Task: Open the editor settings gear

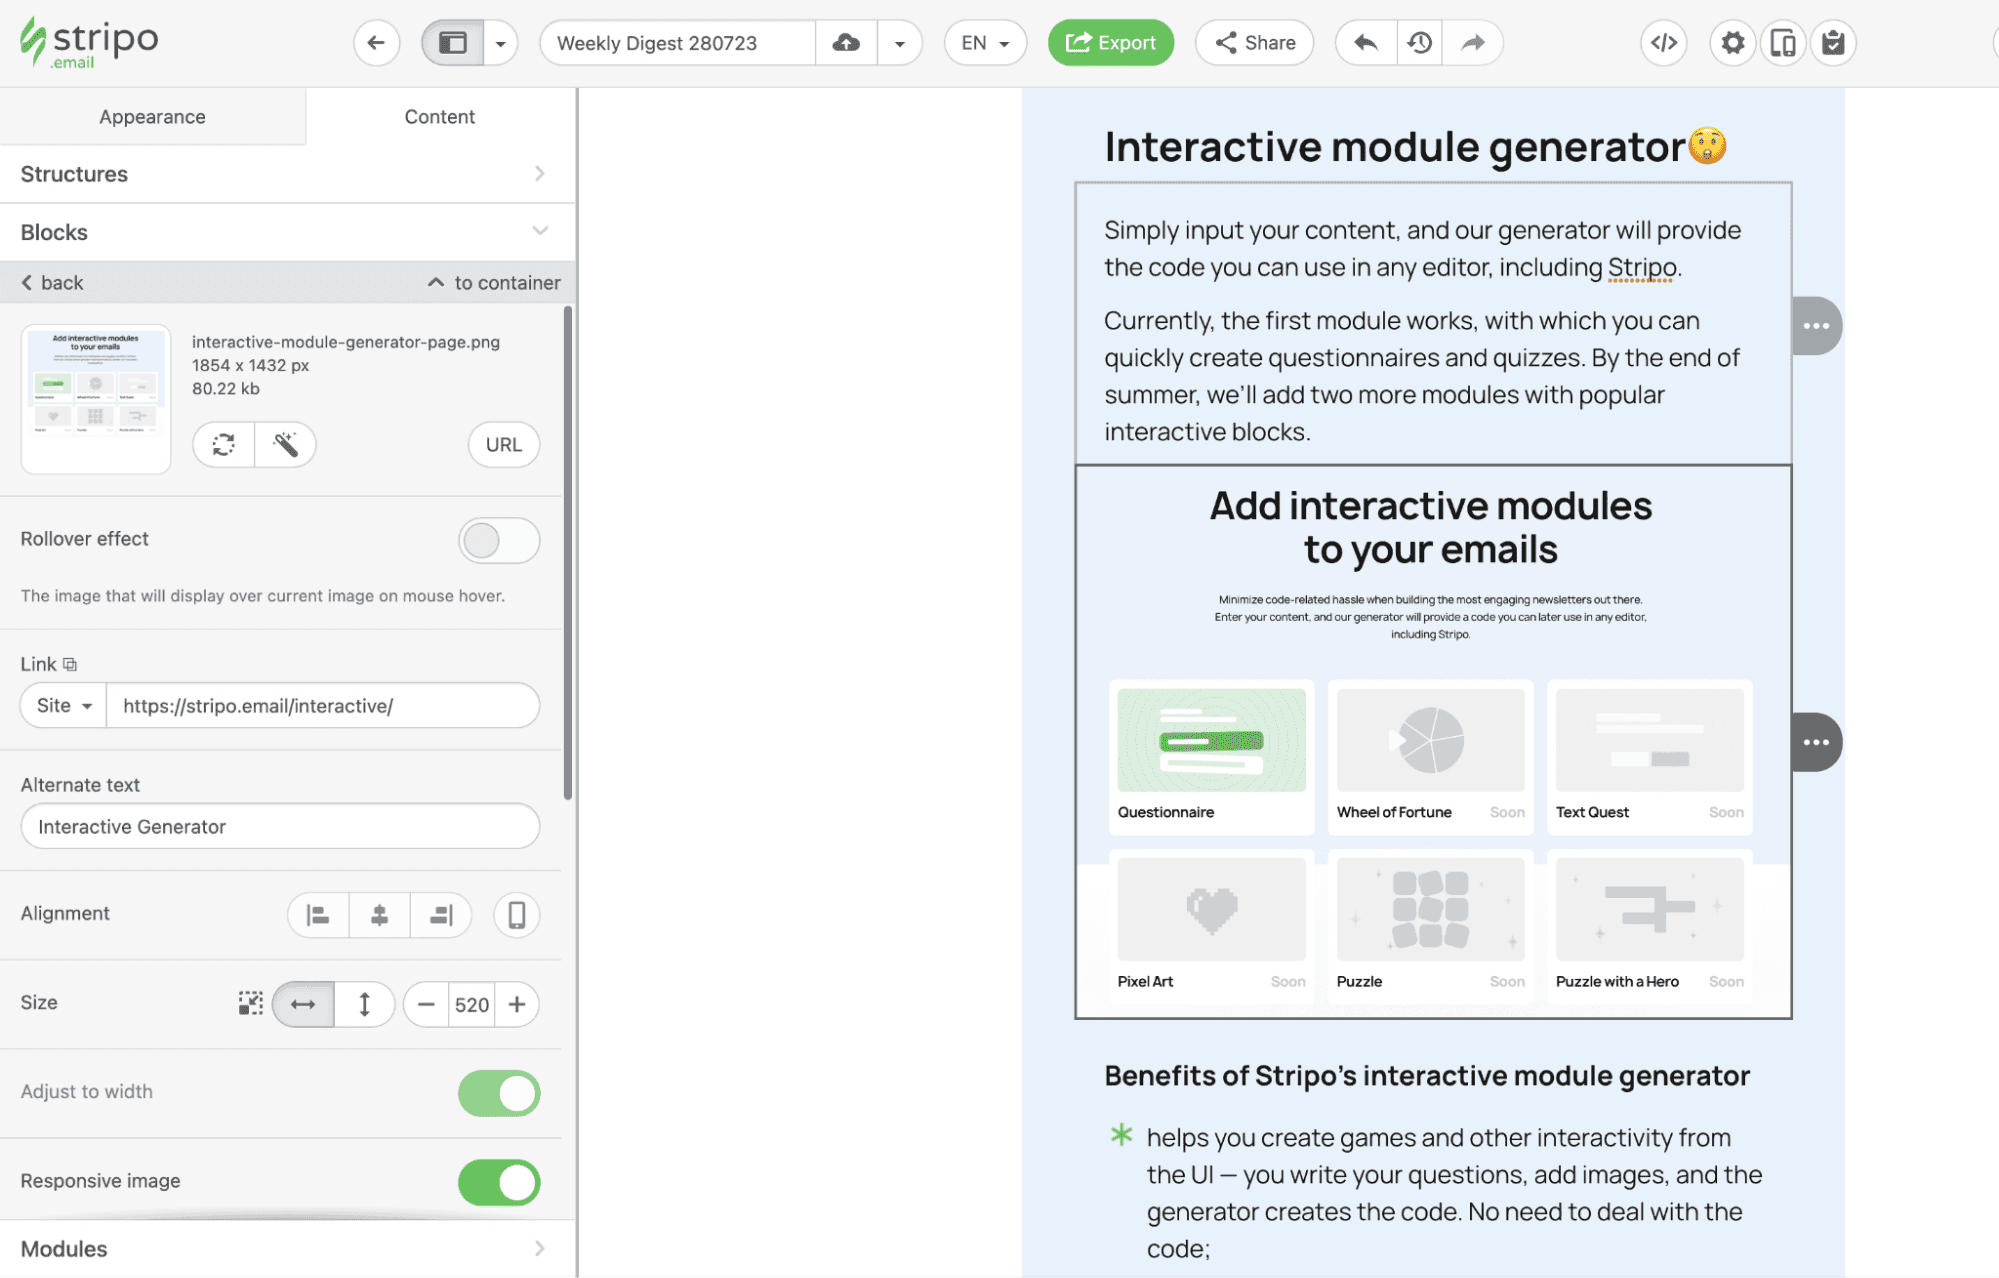Action: [x=1732, y=42]
